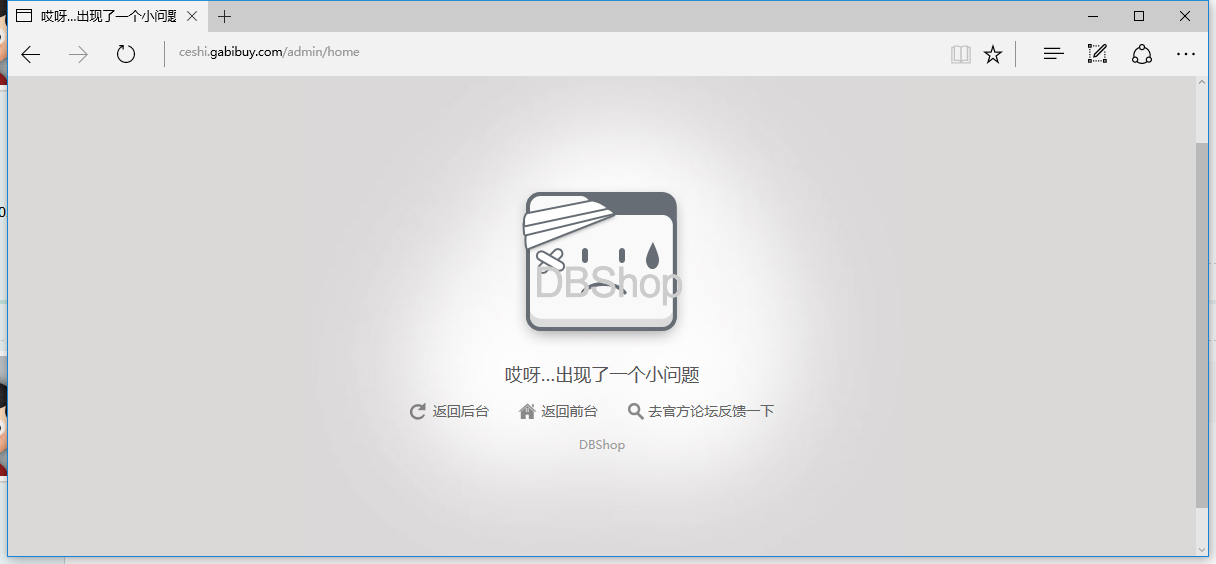Add page to favorites star
Image resolution: width=1216 pixels, height=564 pixels.
(x=992, y=54)
